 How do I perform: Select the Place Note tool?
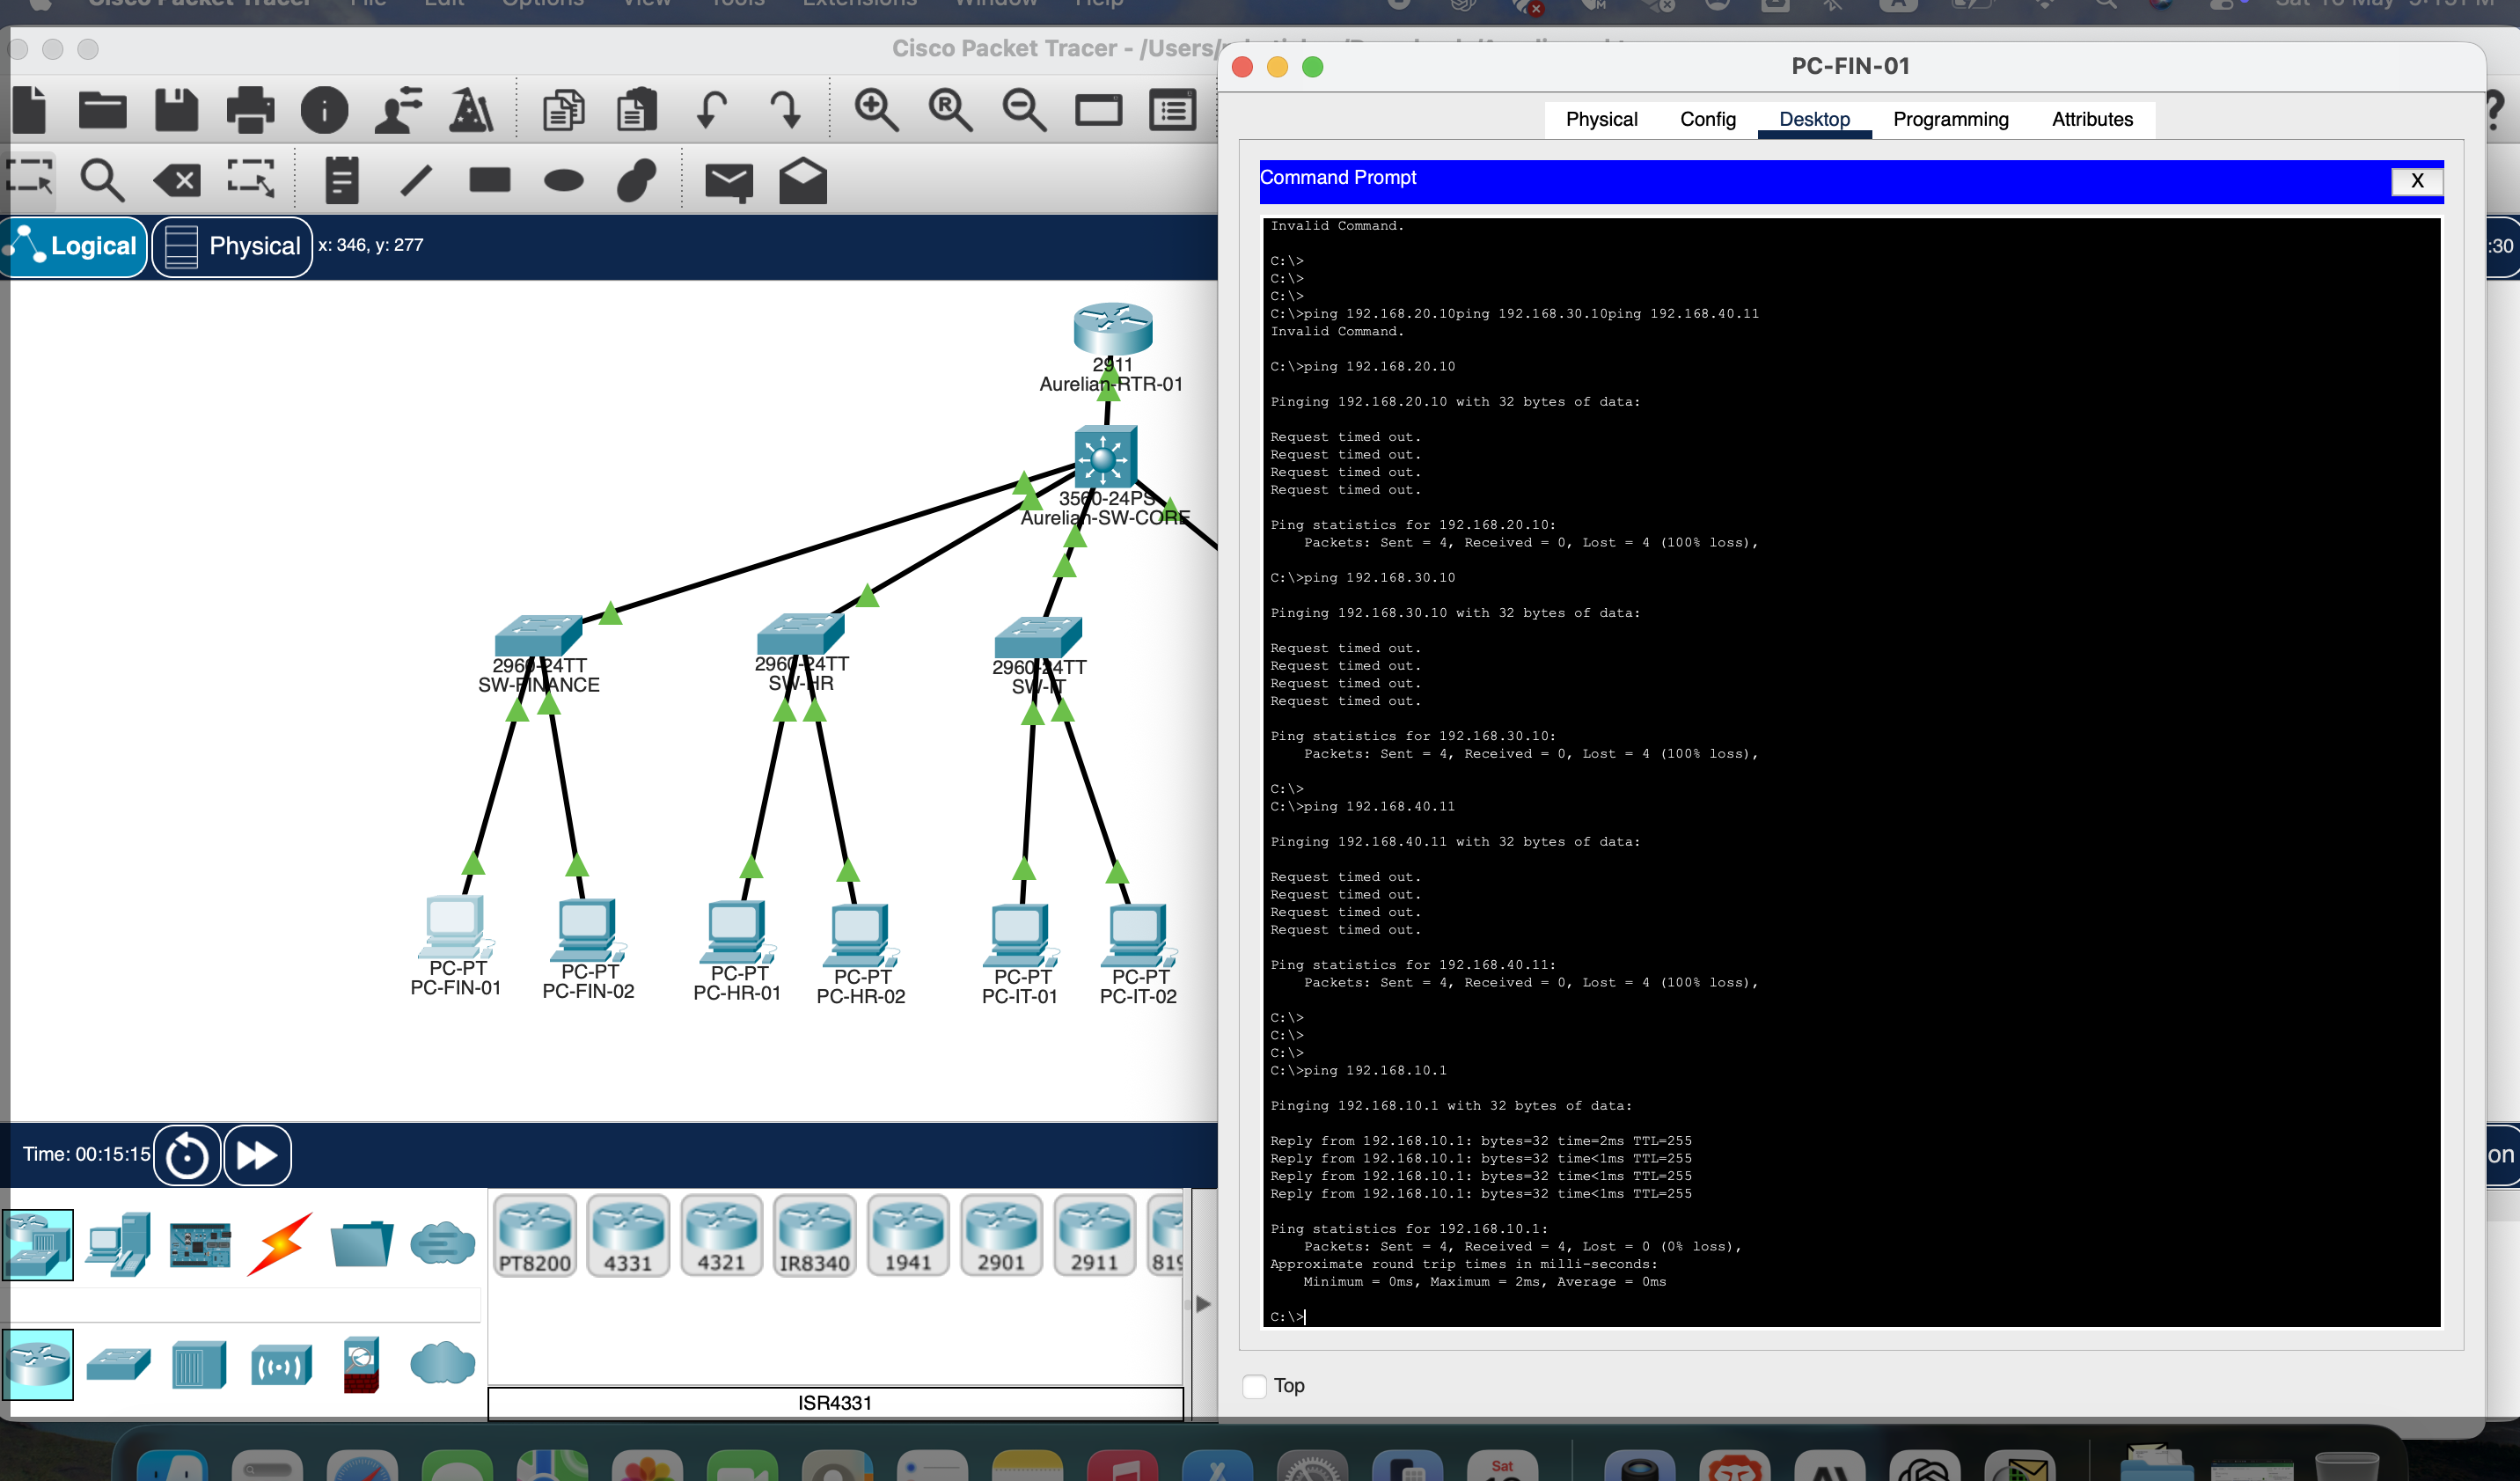tap(341, 180)
